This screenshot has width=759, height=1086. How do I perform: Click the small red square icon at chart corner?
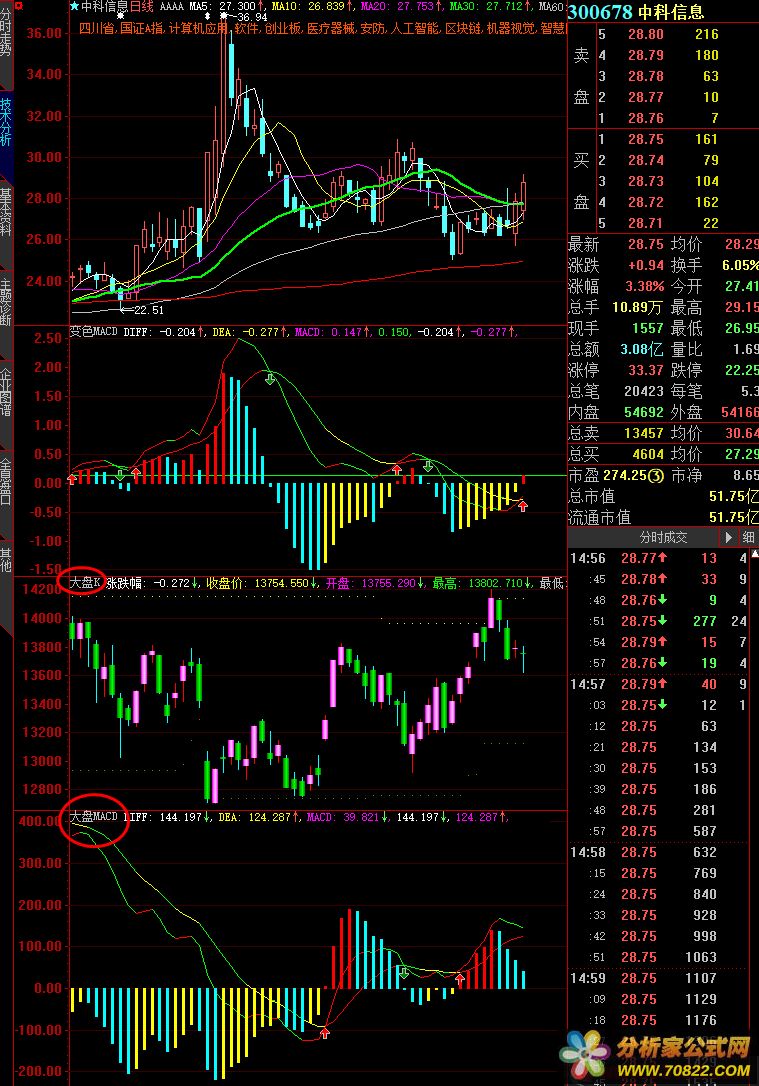click(x=19, y=5)
